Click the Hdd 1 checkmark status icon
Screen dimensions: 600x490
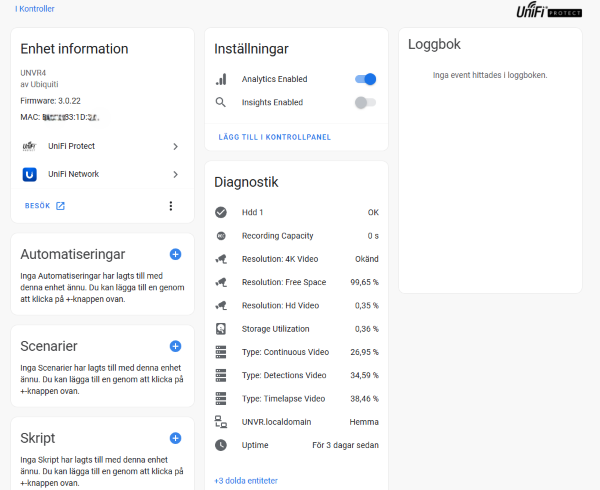(x=221, y=212)
